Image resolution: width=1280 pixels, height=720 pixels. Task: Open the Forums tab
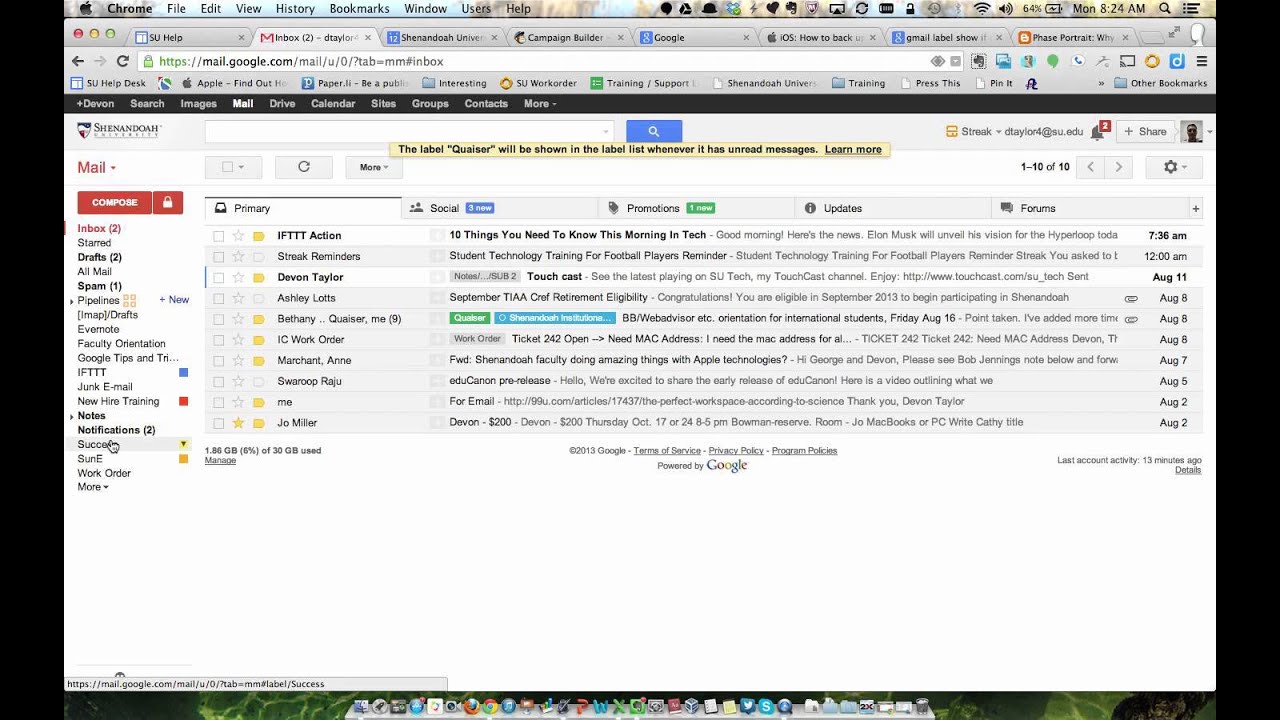(1089, 208)
